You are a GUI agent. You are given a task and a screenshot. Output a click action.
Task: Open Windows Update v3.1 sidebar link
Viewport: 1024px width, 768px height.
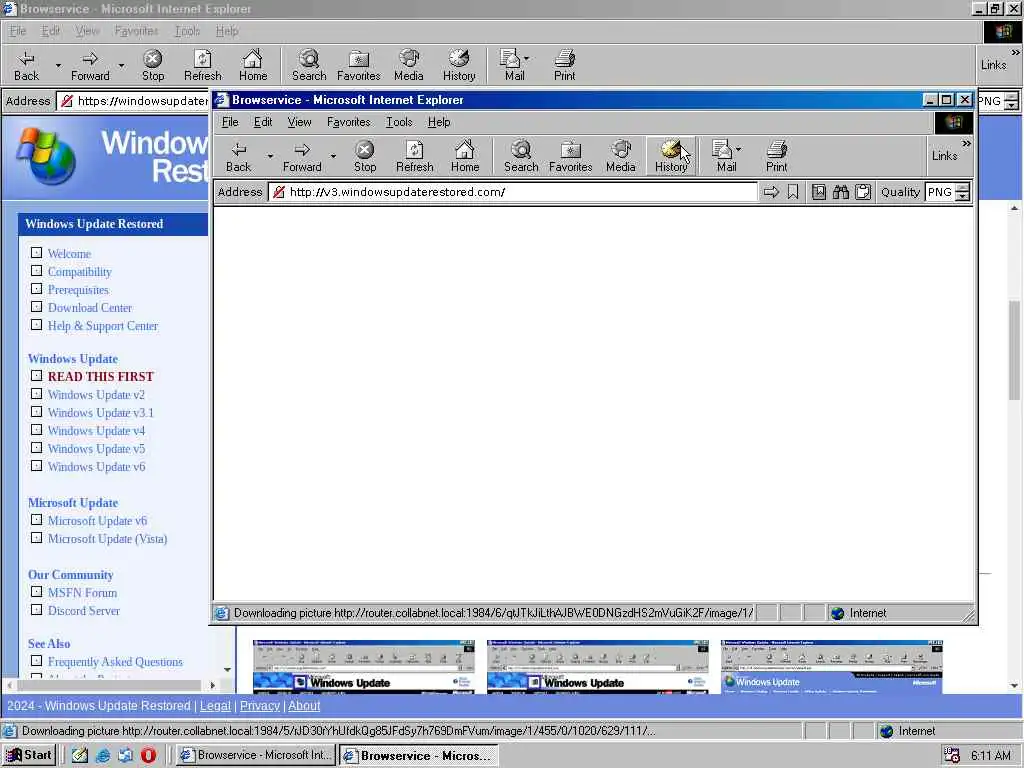tap(101, 413)
